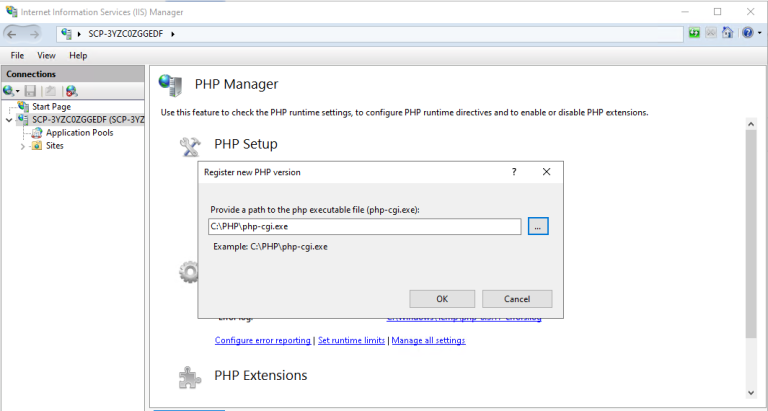The height and width of the screenshot is (411, 768).
Task: Open the breadcrumb arrow after server name
Action: click(173, 34)
